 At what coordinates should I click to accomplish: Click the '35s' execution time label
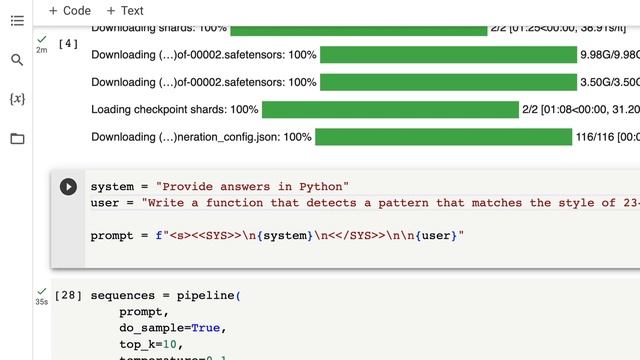coord(42,302)
